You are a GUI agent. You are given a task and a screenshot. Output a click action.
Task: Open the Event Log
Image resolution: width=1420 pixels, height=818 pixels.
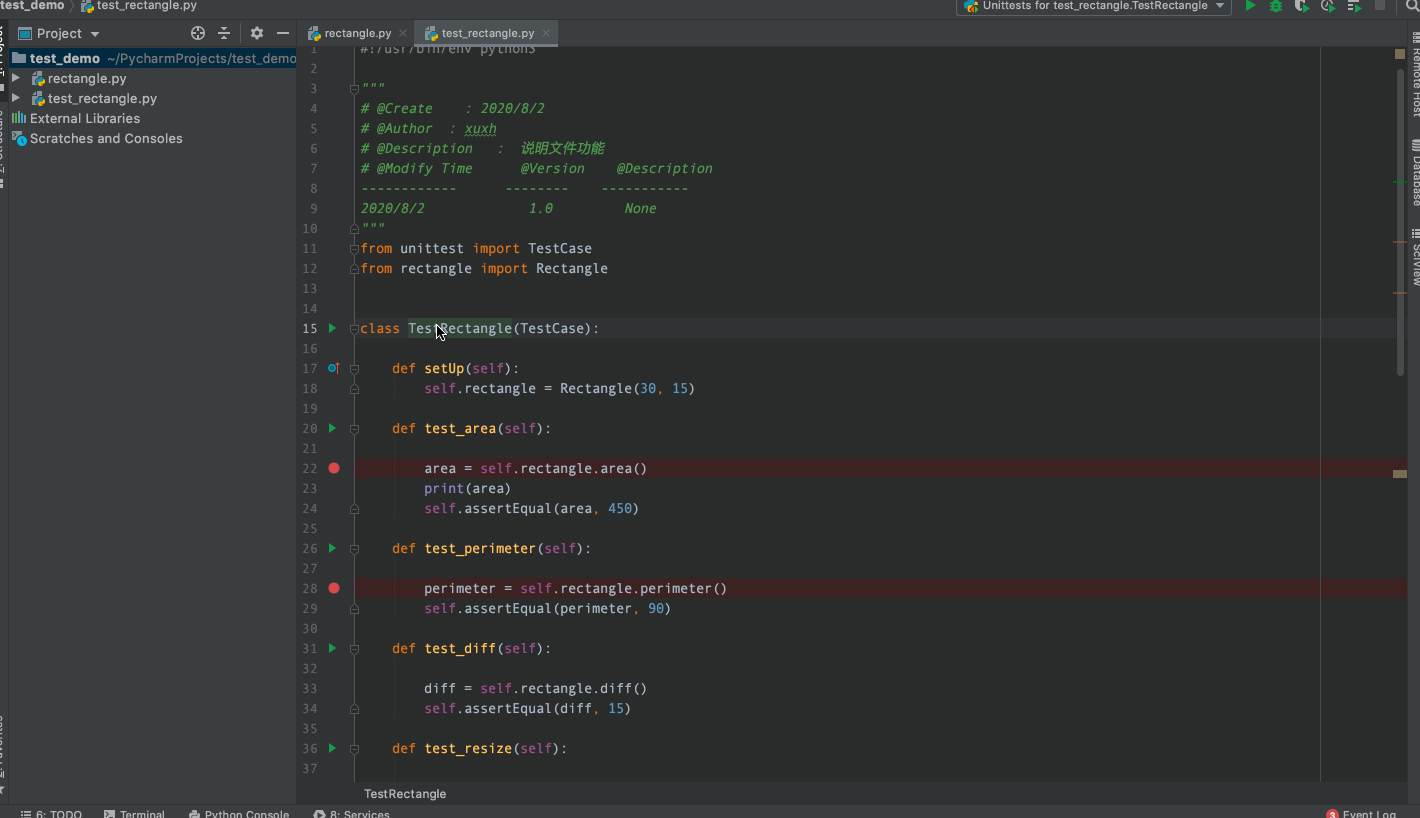tap(1361, 813)
